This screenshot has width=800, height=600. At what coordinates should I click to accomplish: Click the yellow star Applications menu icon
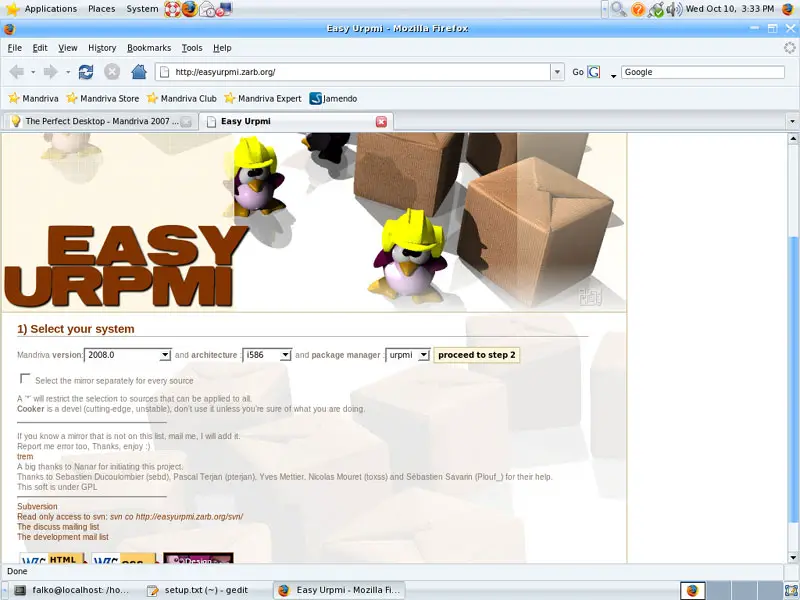click(x=12, y=9)
